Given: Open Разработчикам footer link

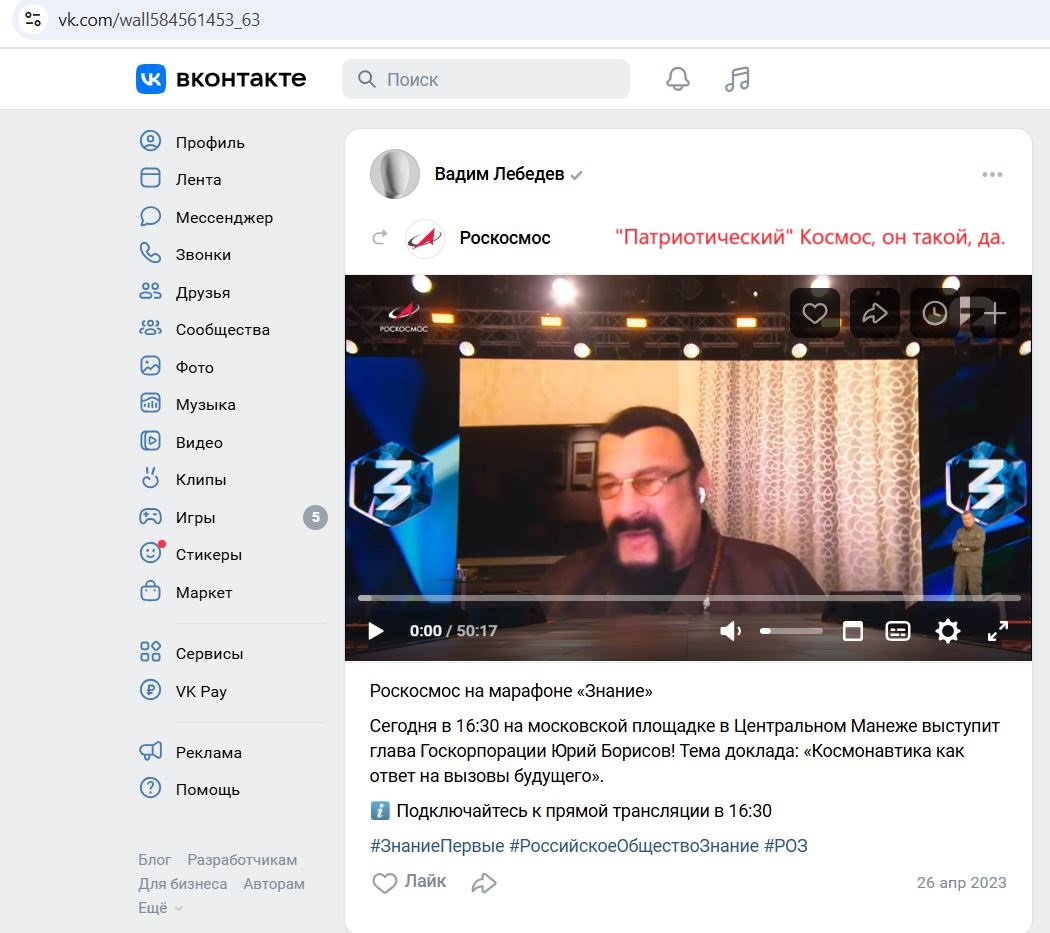Looking at the screenshot, I should pyautogui.click(x=242, y=859).
